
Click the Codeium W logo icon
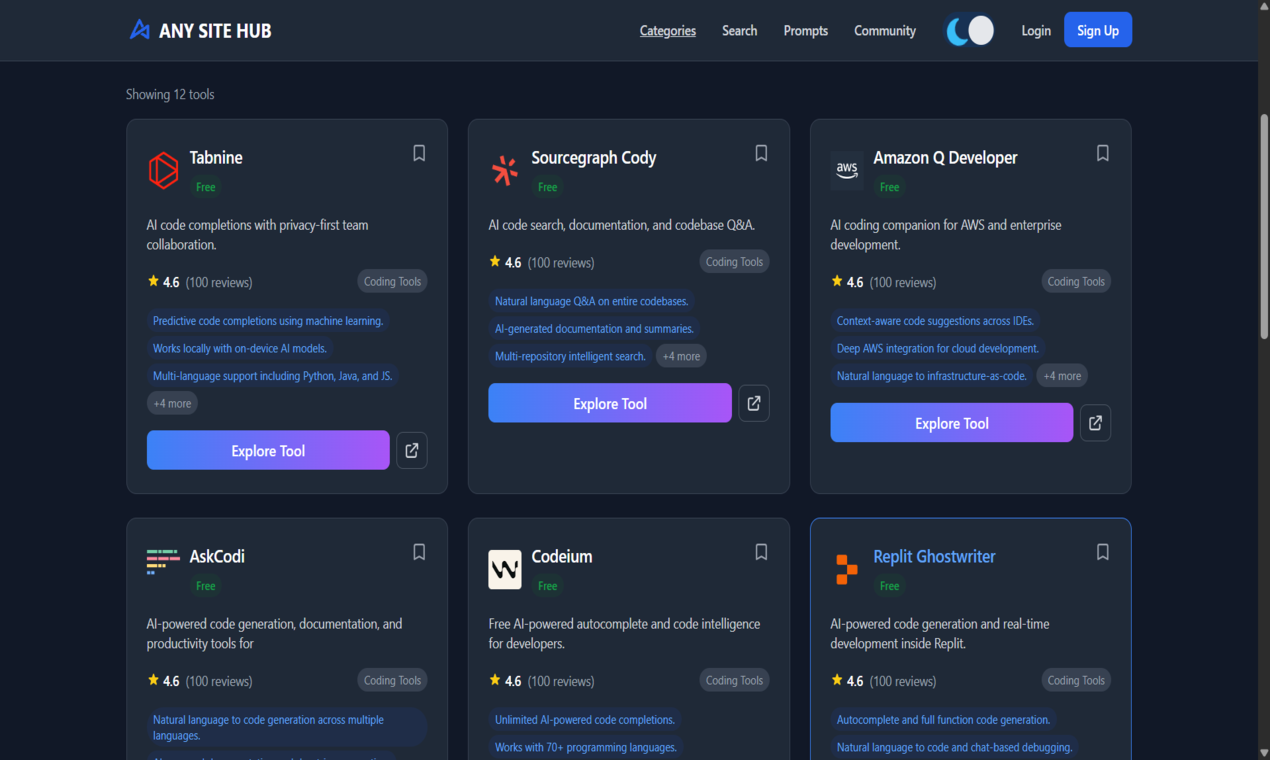[x=505, y=569]
